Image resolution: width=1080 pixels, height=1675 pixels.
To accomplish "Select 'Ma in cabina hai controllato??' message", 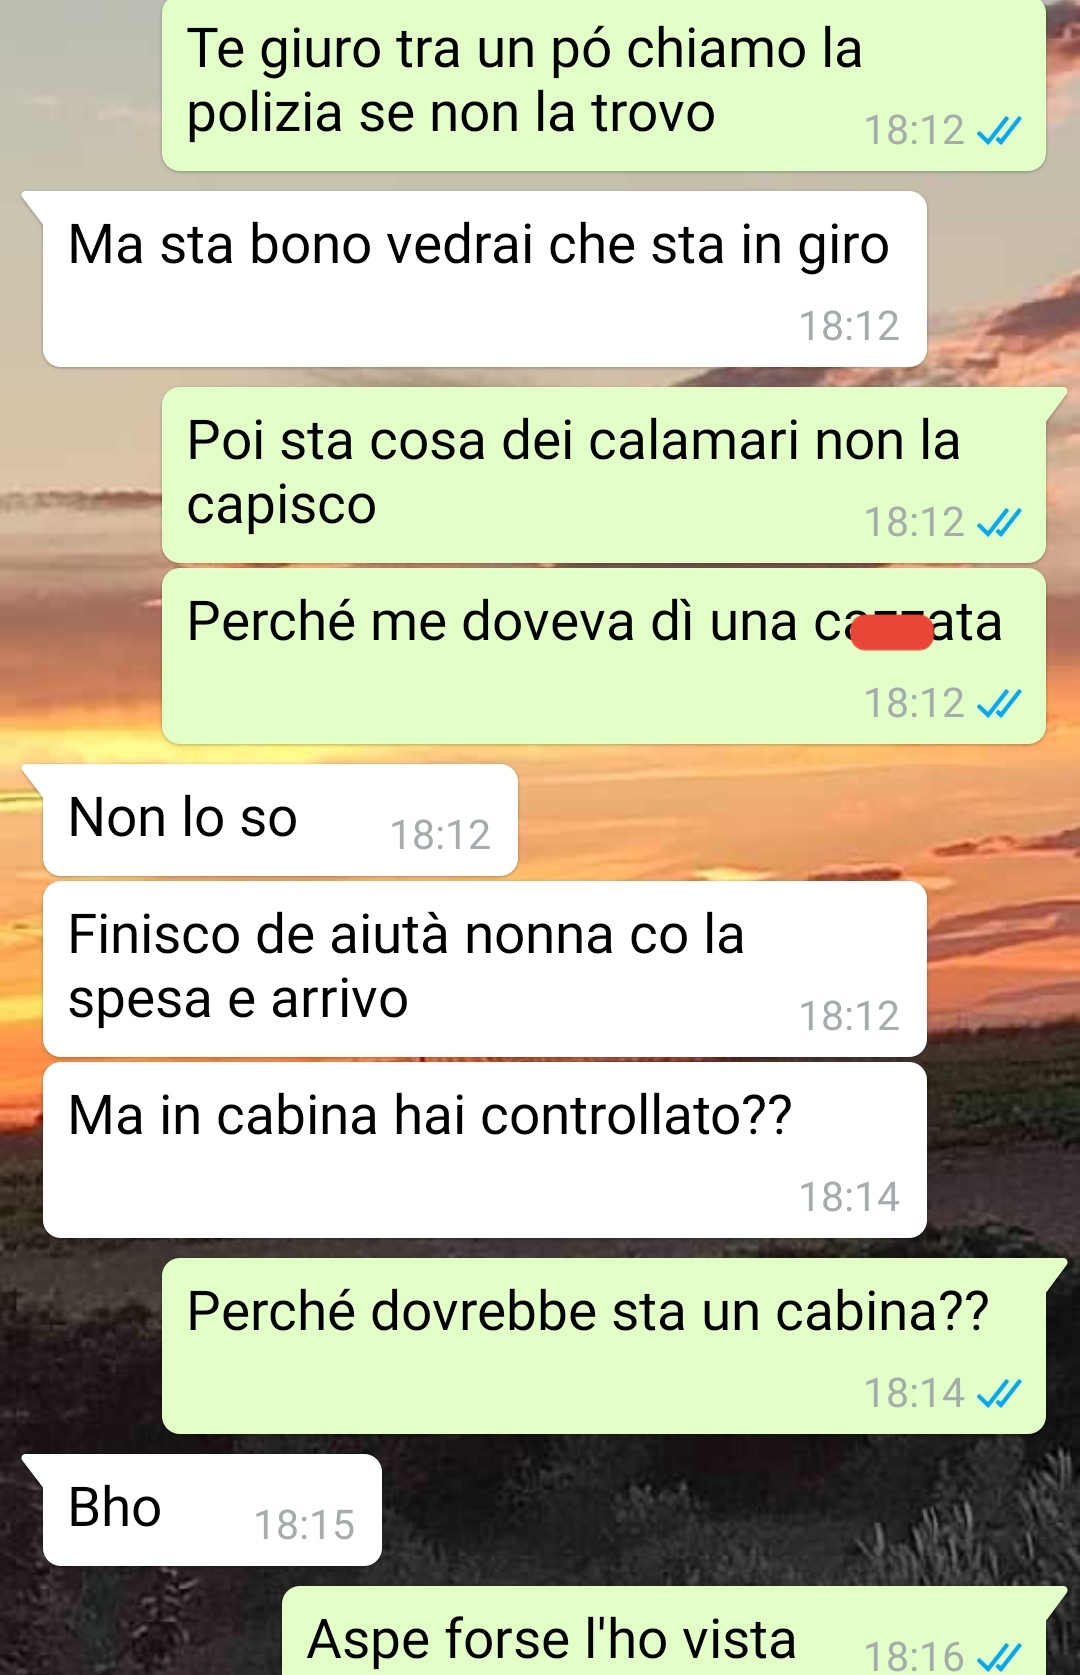I will pos(485,1150).
